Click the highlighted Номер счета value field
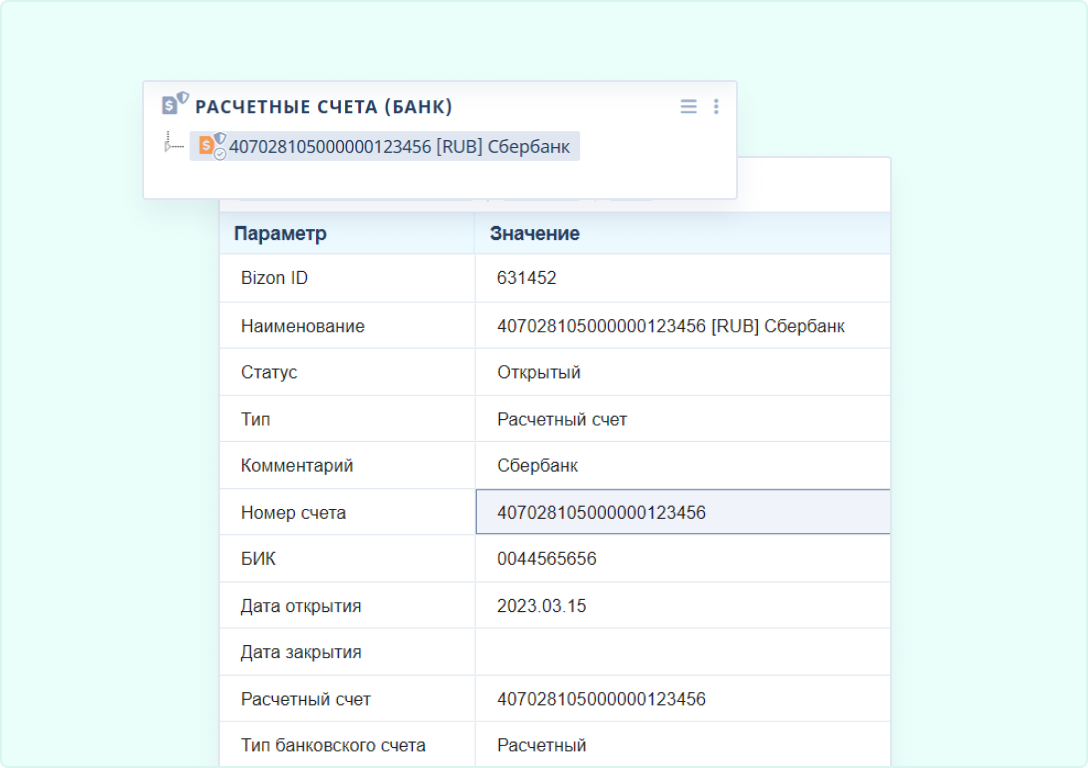Image resolution: width=1088 pixels, height=768 pixels. (682, 512)
